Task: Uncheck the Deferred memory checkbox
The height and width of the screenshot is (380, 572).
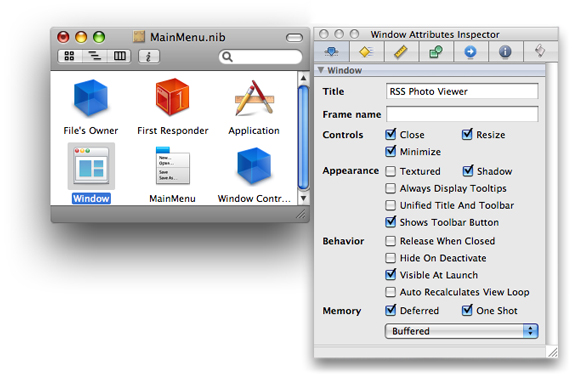Action: click(x=390, y=310)
